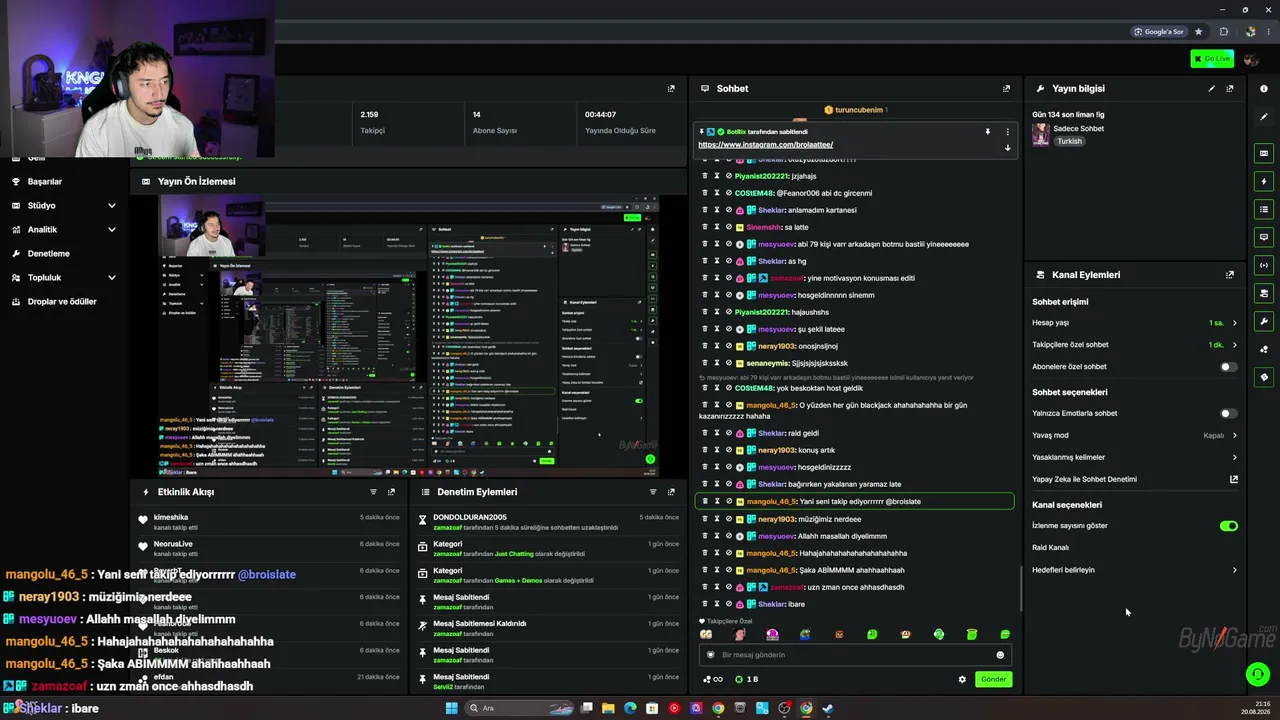The image size is (1280, 720).
Task: Toggle the lightning activity widget in the right sidebar
Action: (x=1264, y=181)
